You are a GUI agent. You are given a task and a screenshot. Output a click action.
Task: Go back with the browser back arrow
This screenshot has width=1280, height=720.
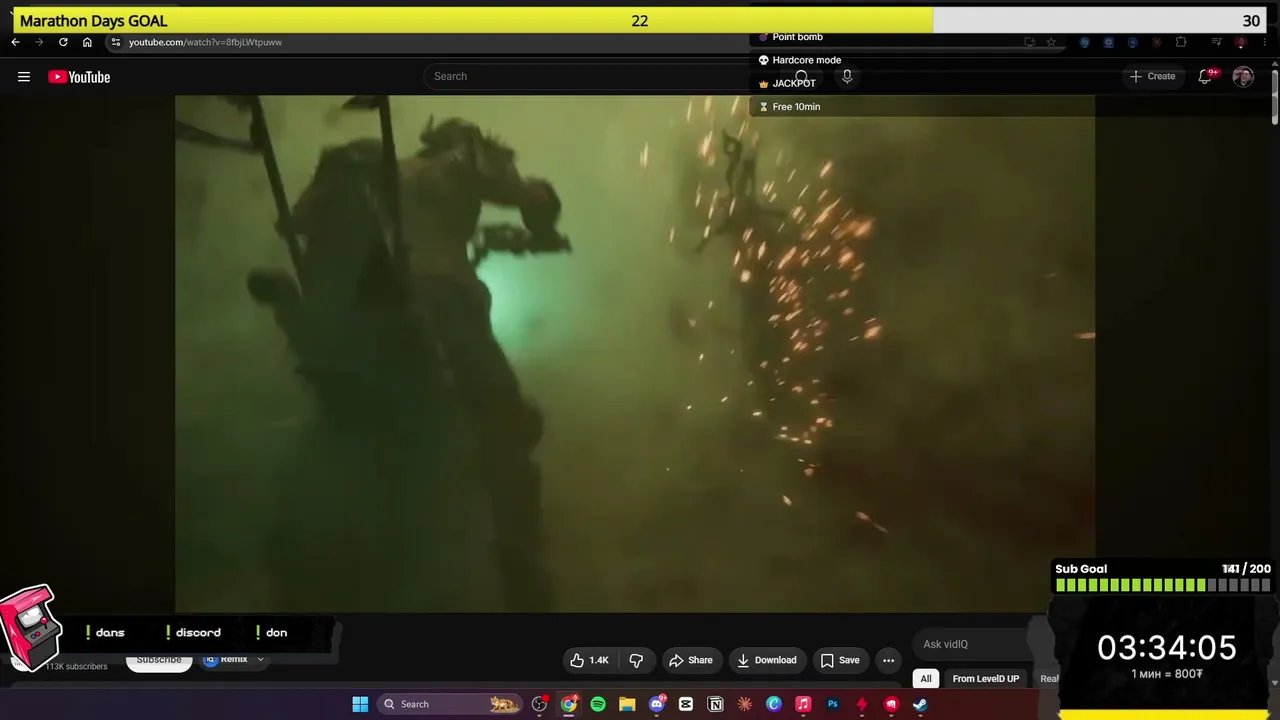(15, 42)
